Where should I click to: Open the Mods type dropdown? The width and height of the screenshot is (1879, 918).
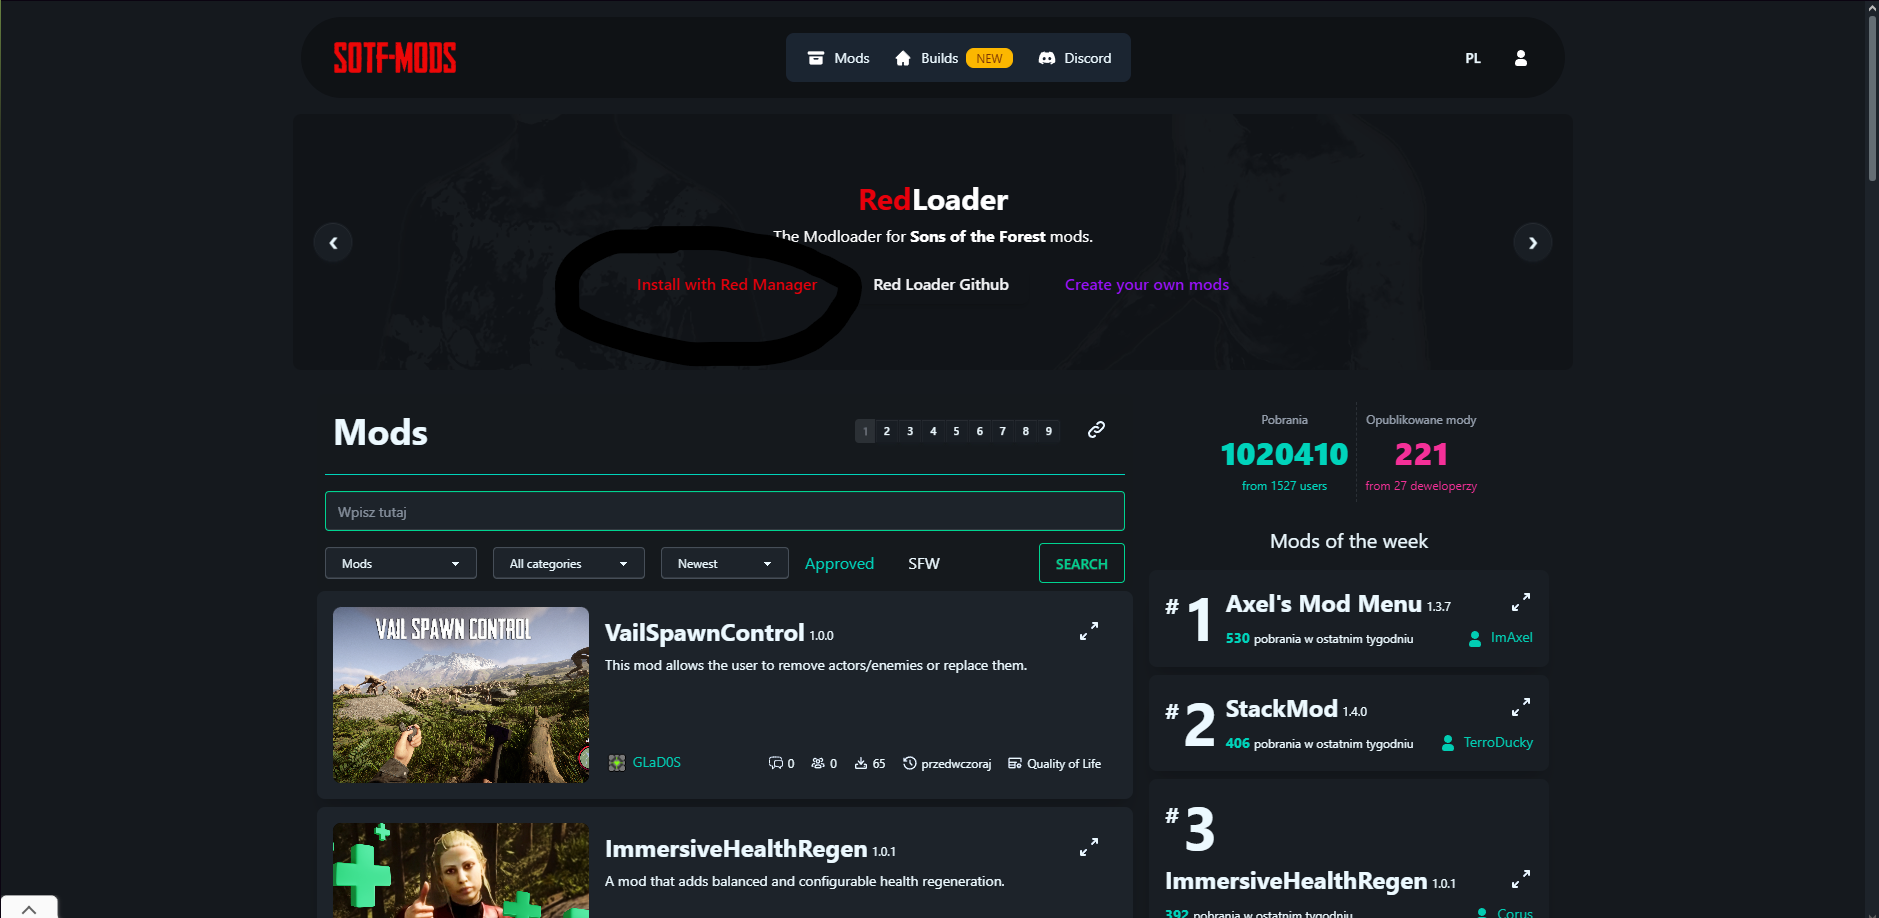[x=401, y=563]
